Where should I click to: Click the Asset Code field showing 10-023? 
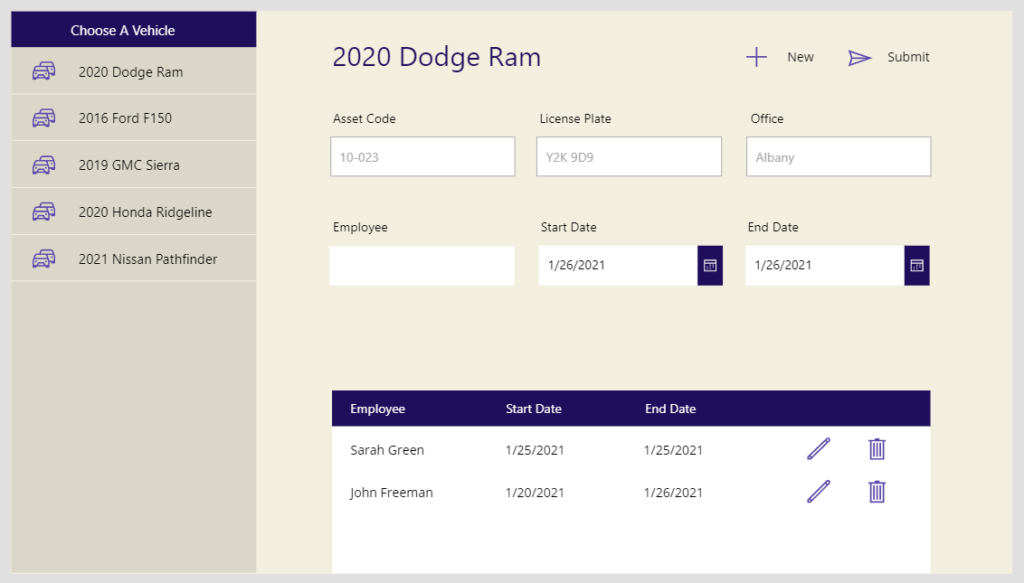point(422,156)
